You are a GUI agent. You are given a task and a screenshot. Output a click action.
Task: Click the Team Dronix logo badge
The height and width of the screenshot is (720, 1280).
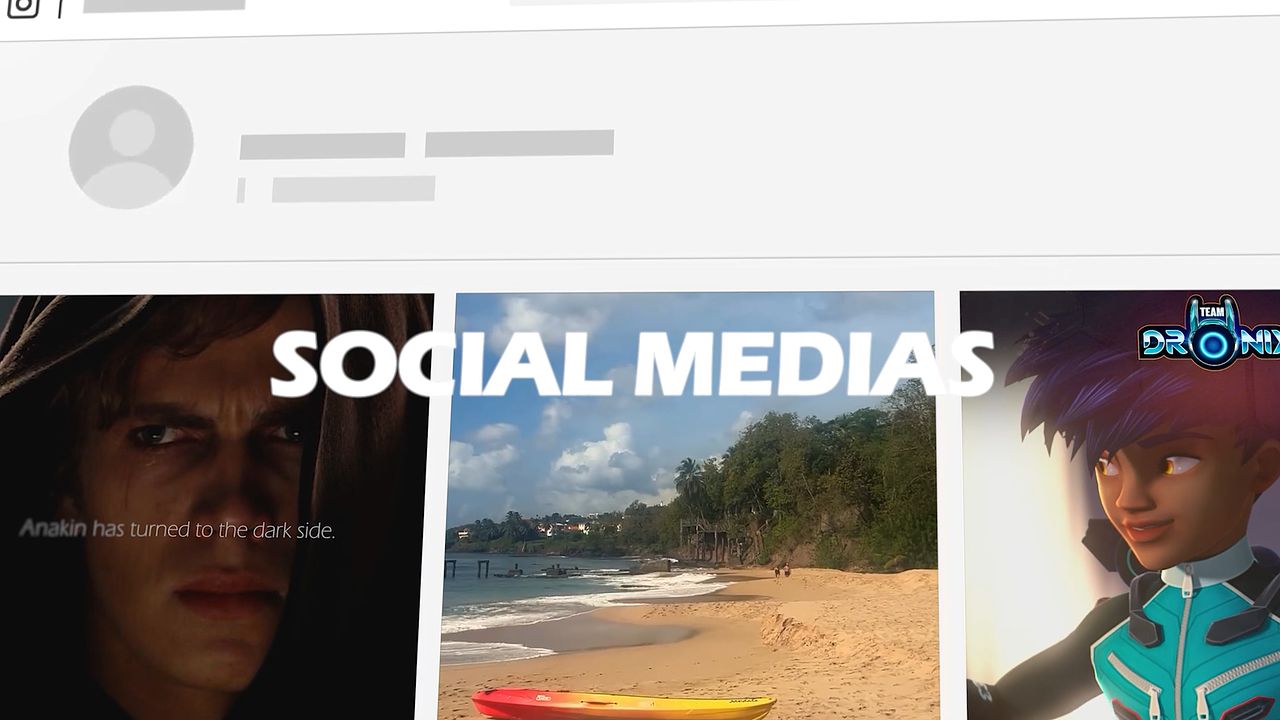[1210, 332]
